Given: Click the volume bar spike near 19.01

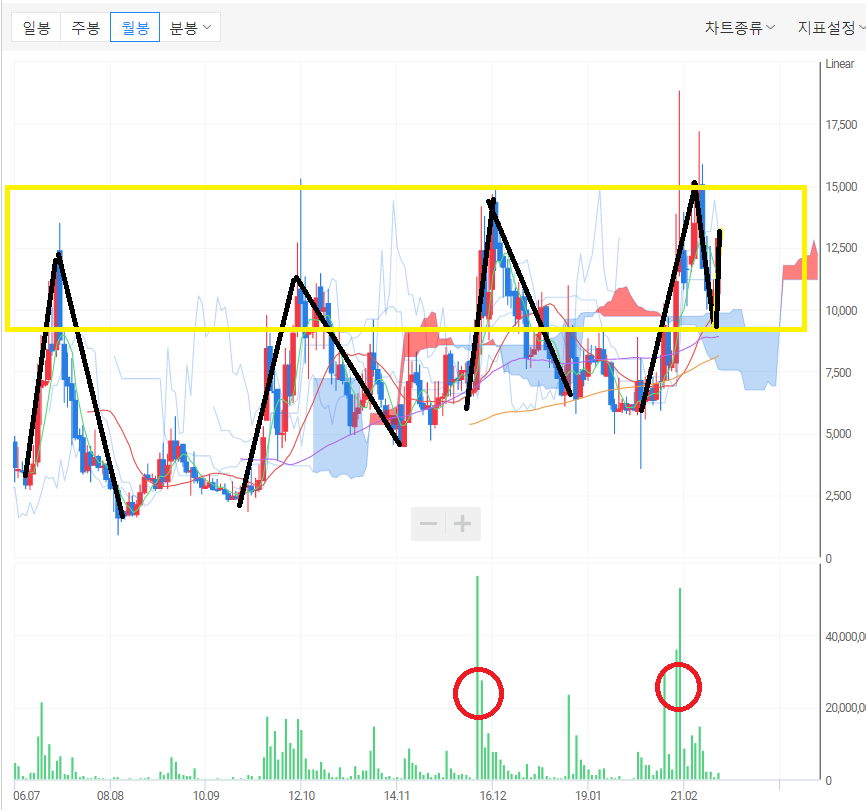Looking at the screenshot, I should pyautogui.click(x=569, y=737).
